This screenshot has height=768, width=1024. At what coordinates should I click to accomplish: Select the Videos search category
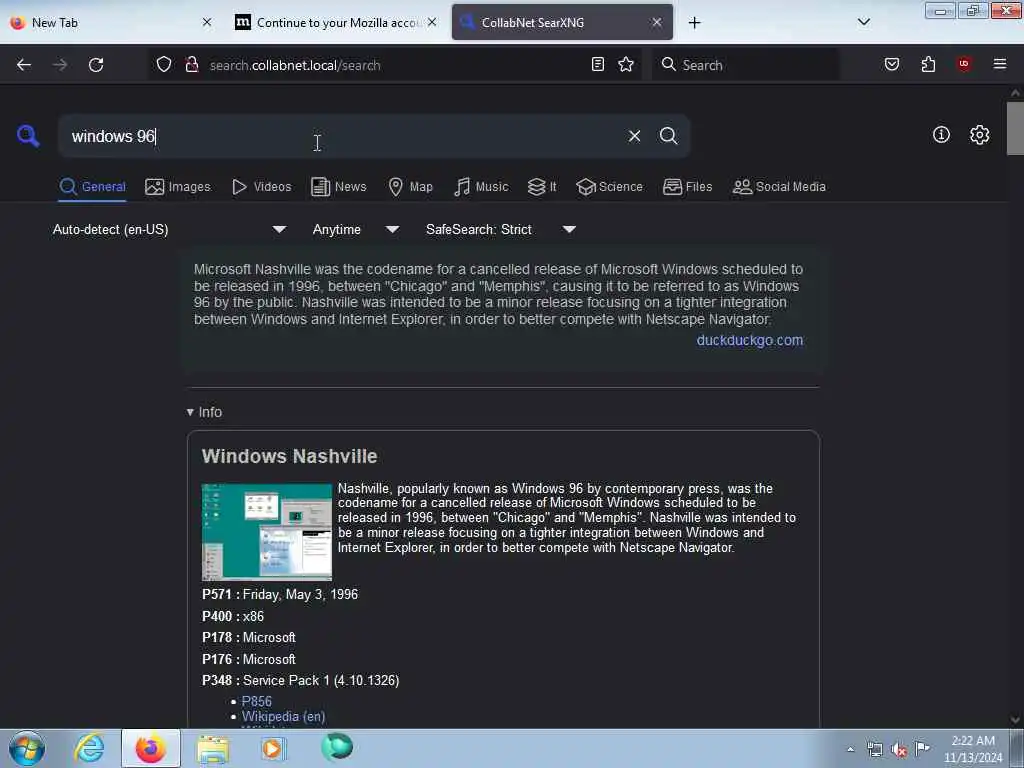click(x=261, y=187)
